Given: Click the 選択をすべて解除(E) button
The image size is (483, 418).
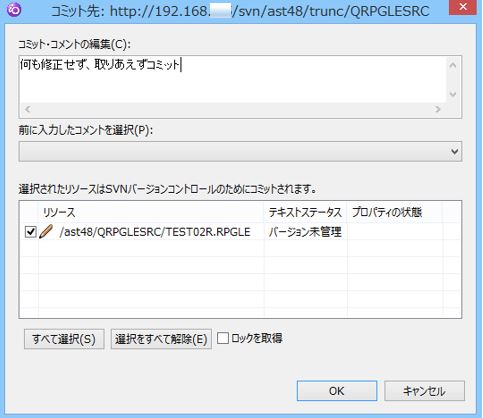Looking at the screenshot, I should point(161,339).
